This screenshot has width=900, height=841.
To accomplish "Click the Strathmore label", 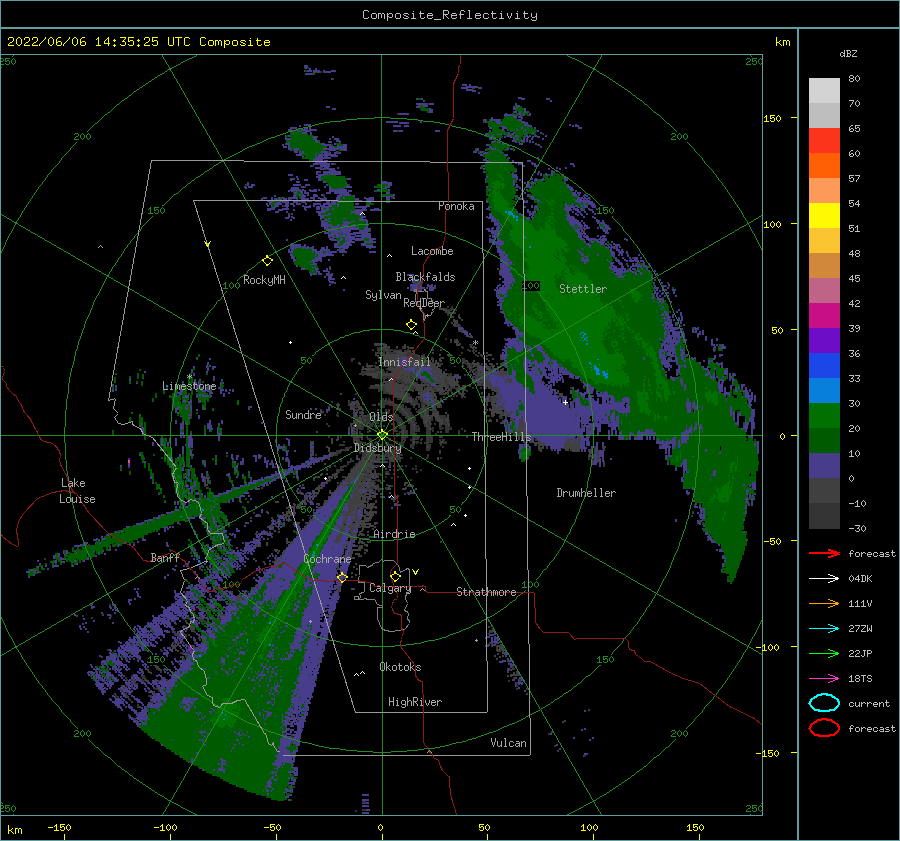I will click(486, 592).
